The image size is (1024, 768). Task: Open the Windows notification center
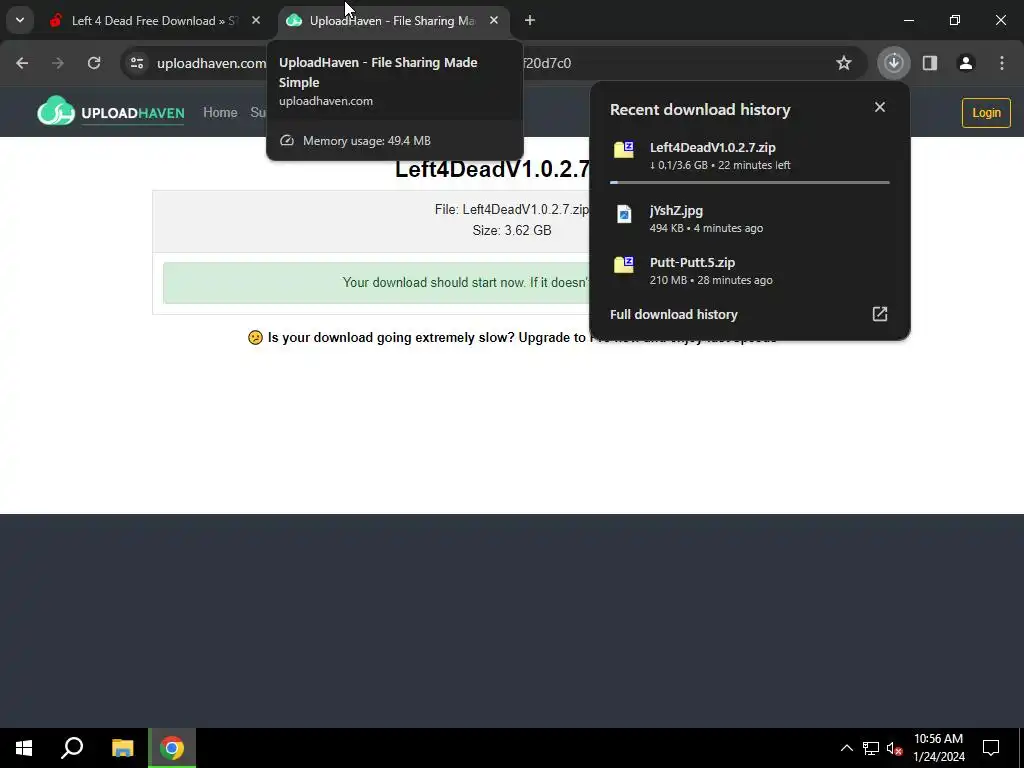[991, 748]
